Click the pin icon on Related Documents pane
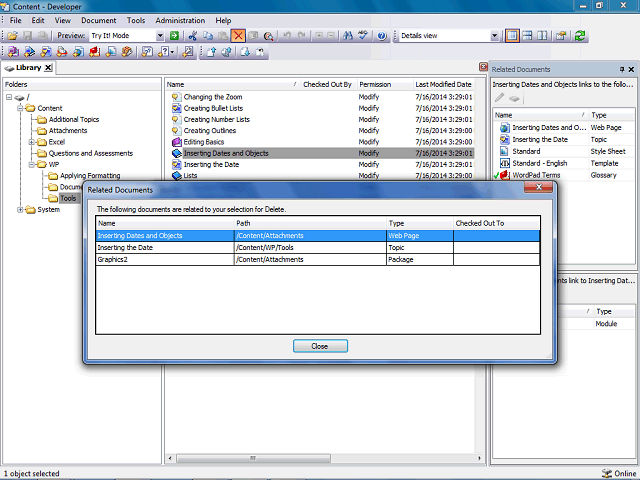Viewport: 640px width, 480px height. click(x=622, y=69)
